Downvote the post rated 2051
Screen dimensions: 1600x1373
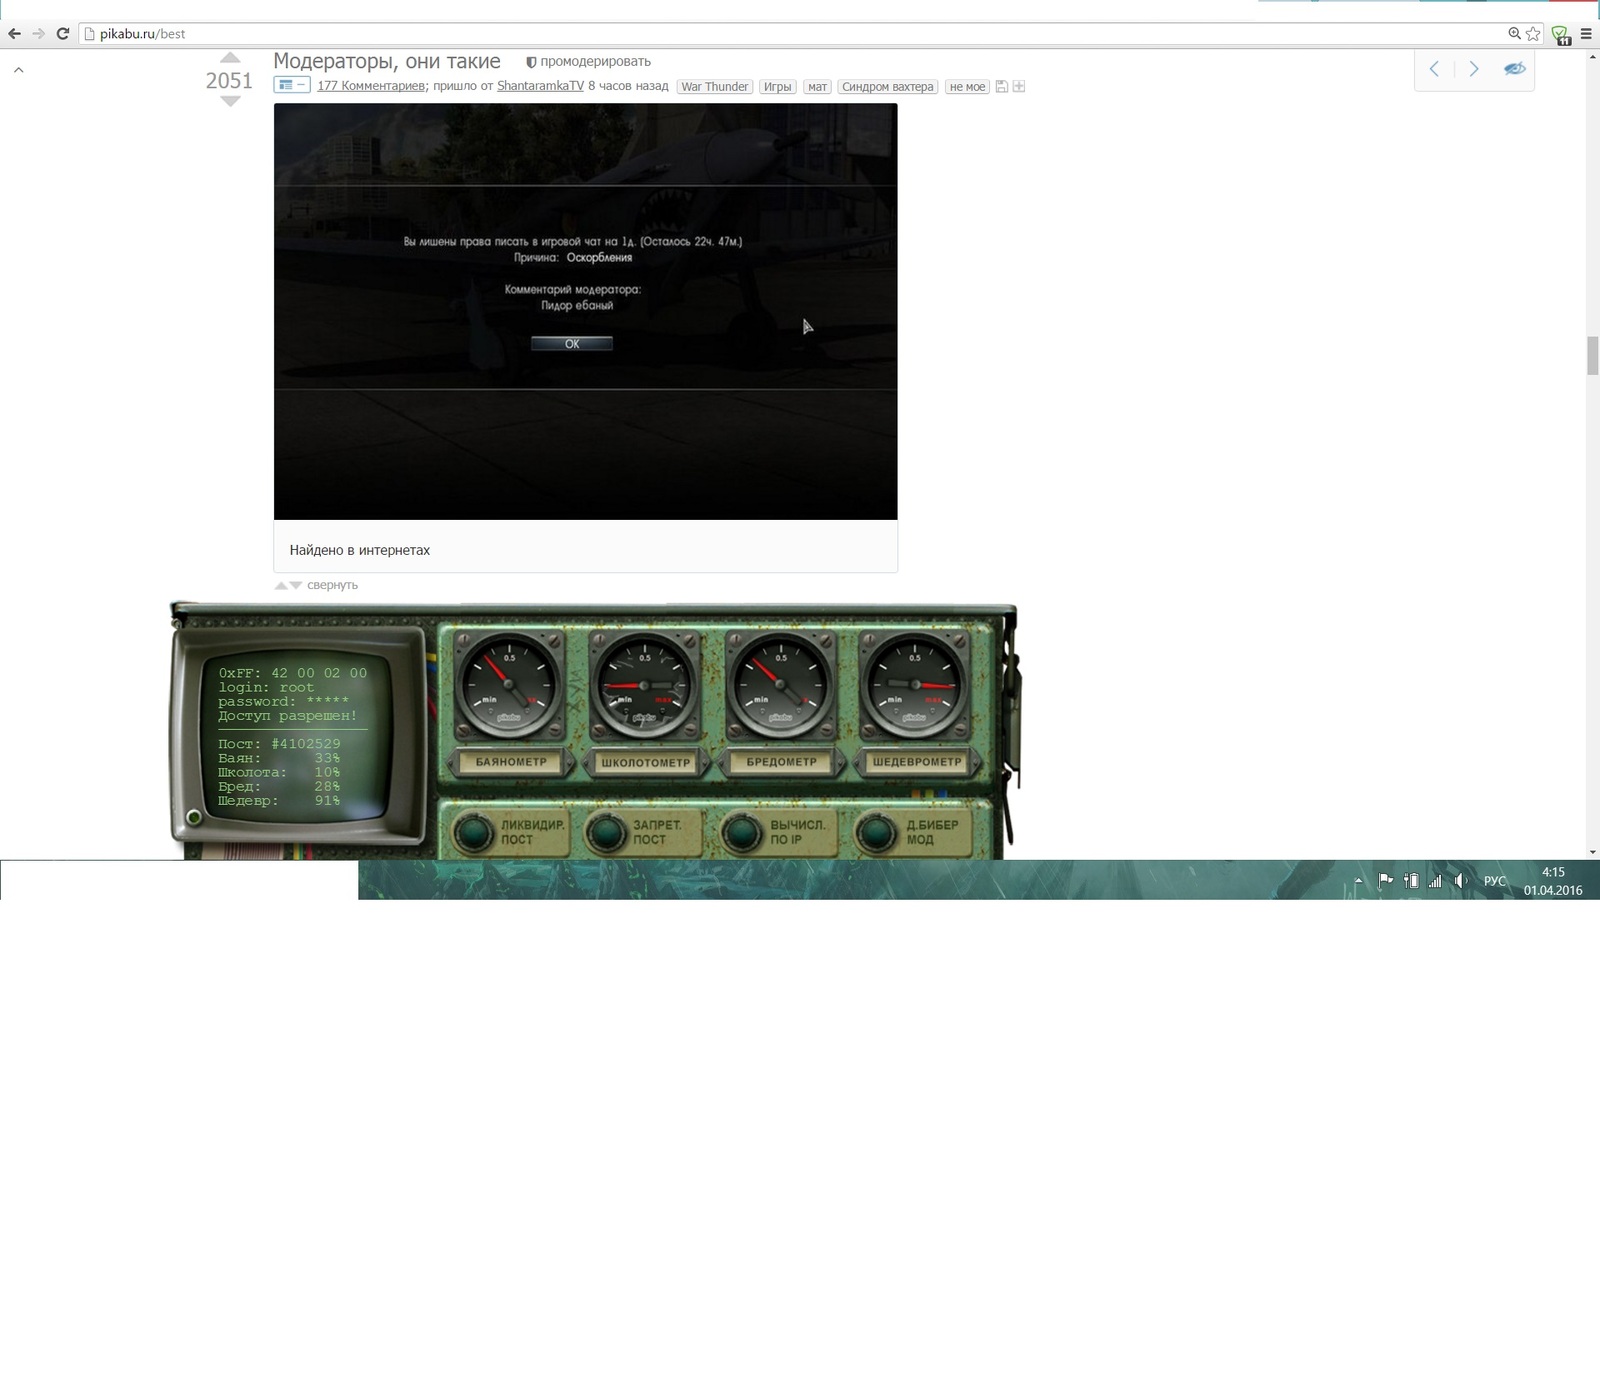coord(229,101)
